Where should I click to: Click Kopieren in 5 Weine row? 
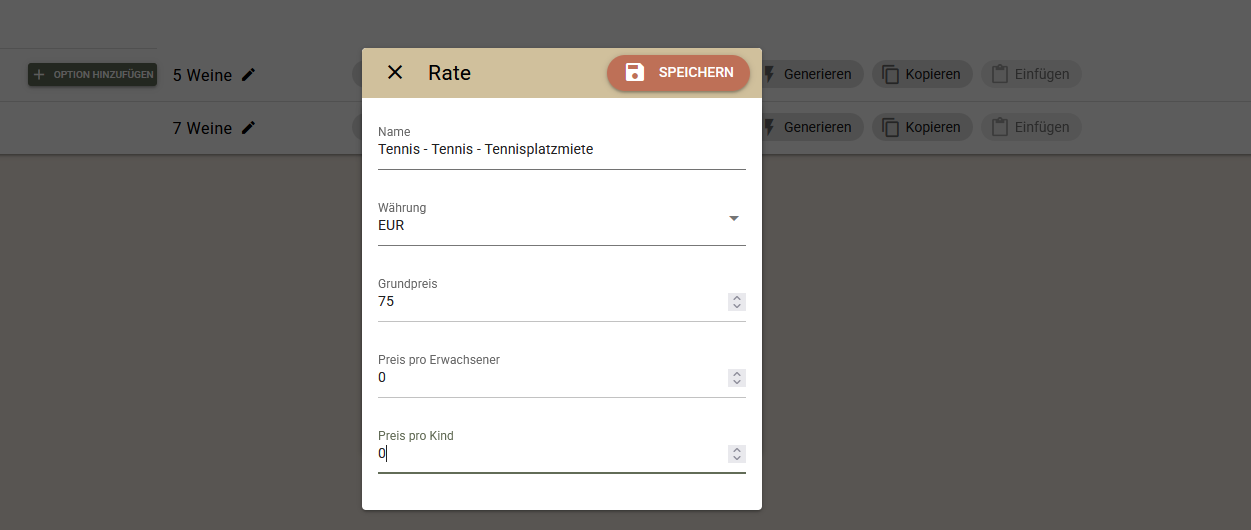(x=922, y=74)
